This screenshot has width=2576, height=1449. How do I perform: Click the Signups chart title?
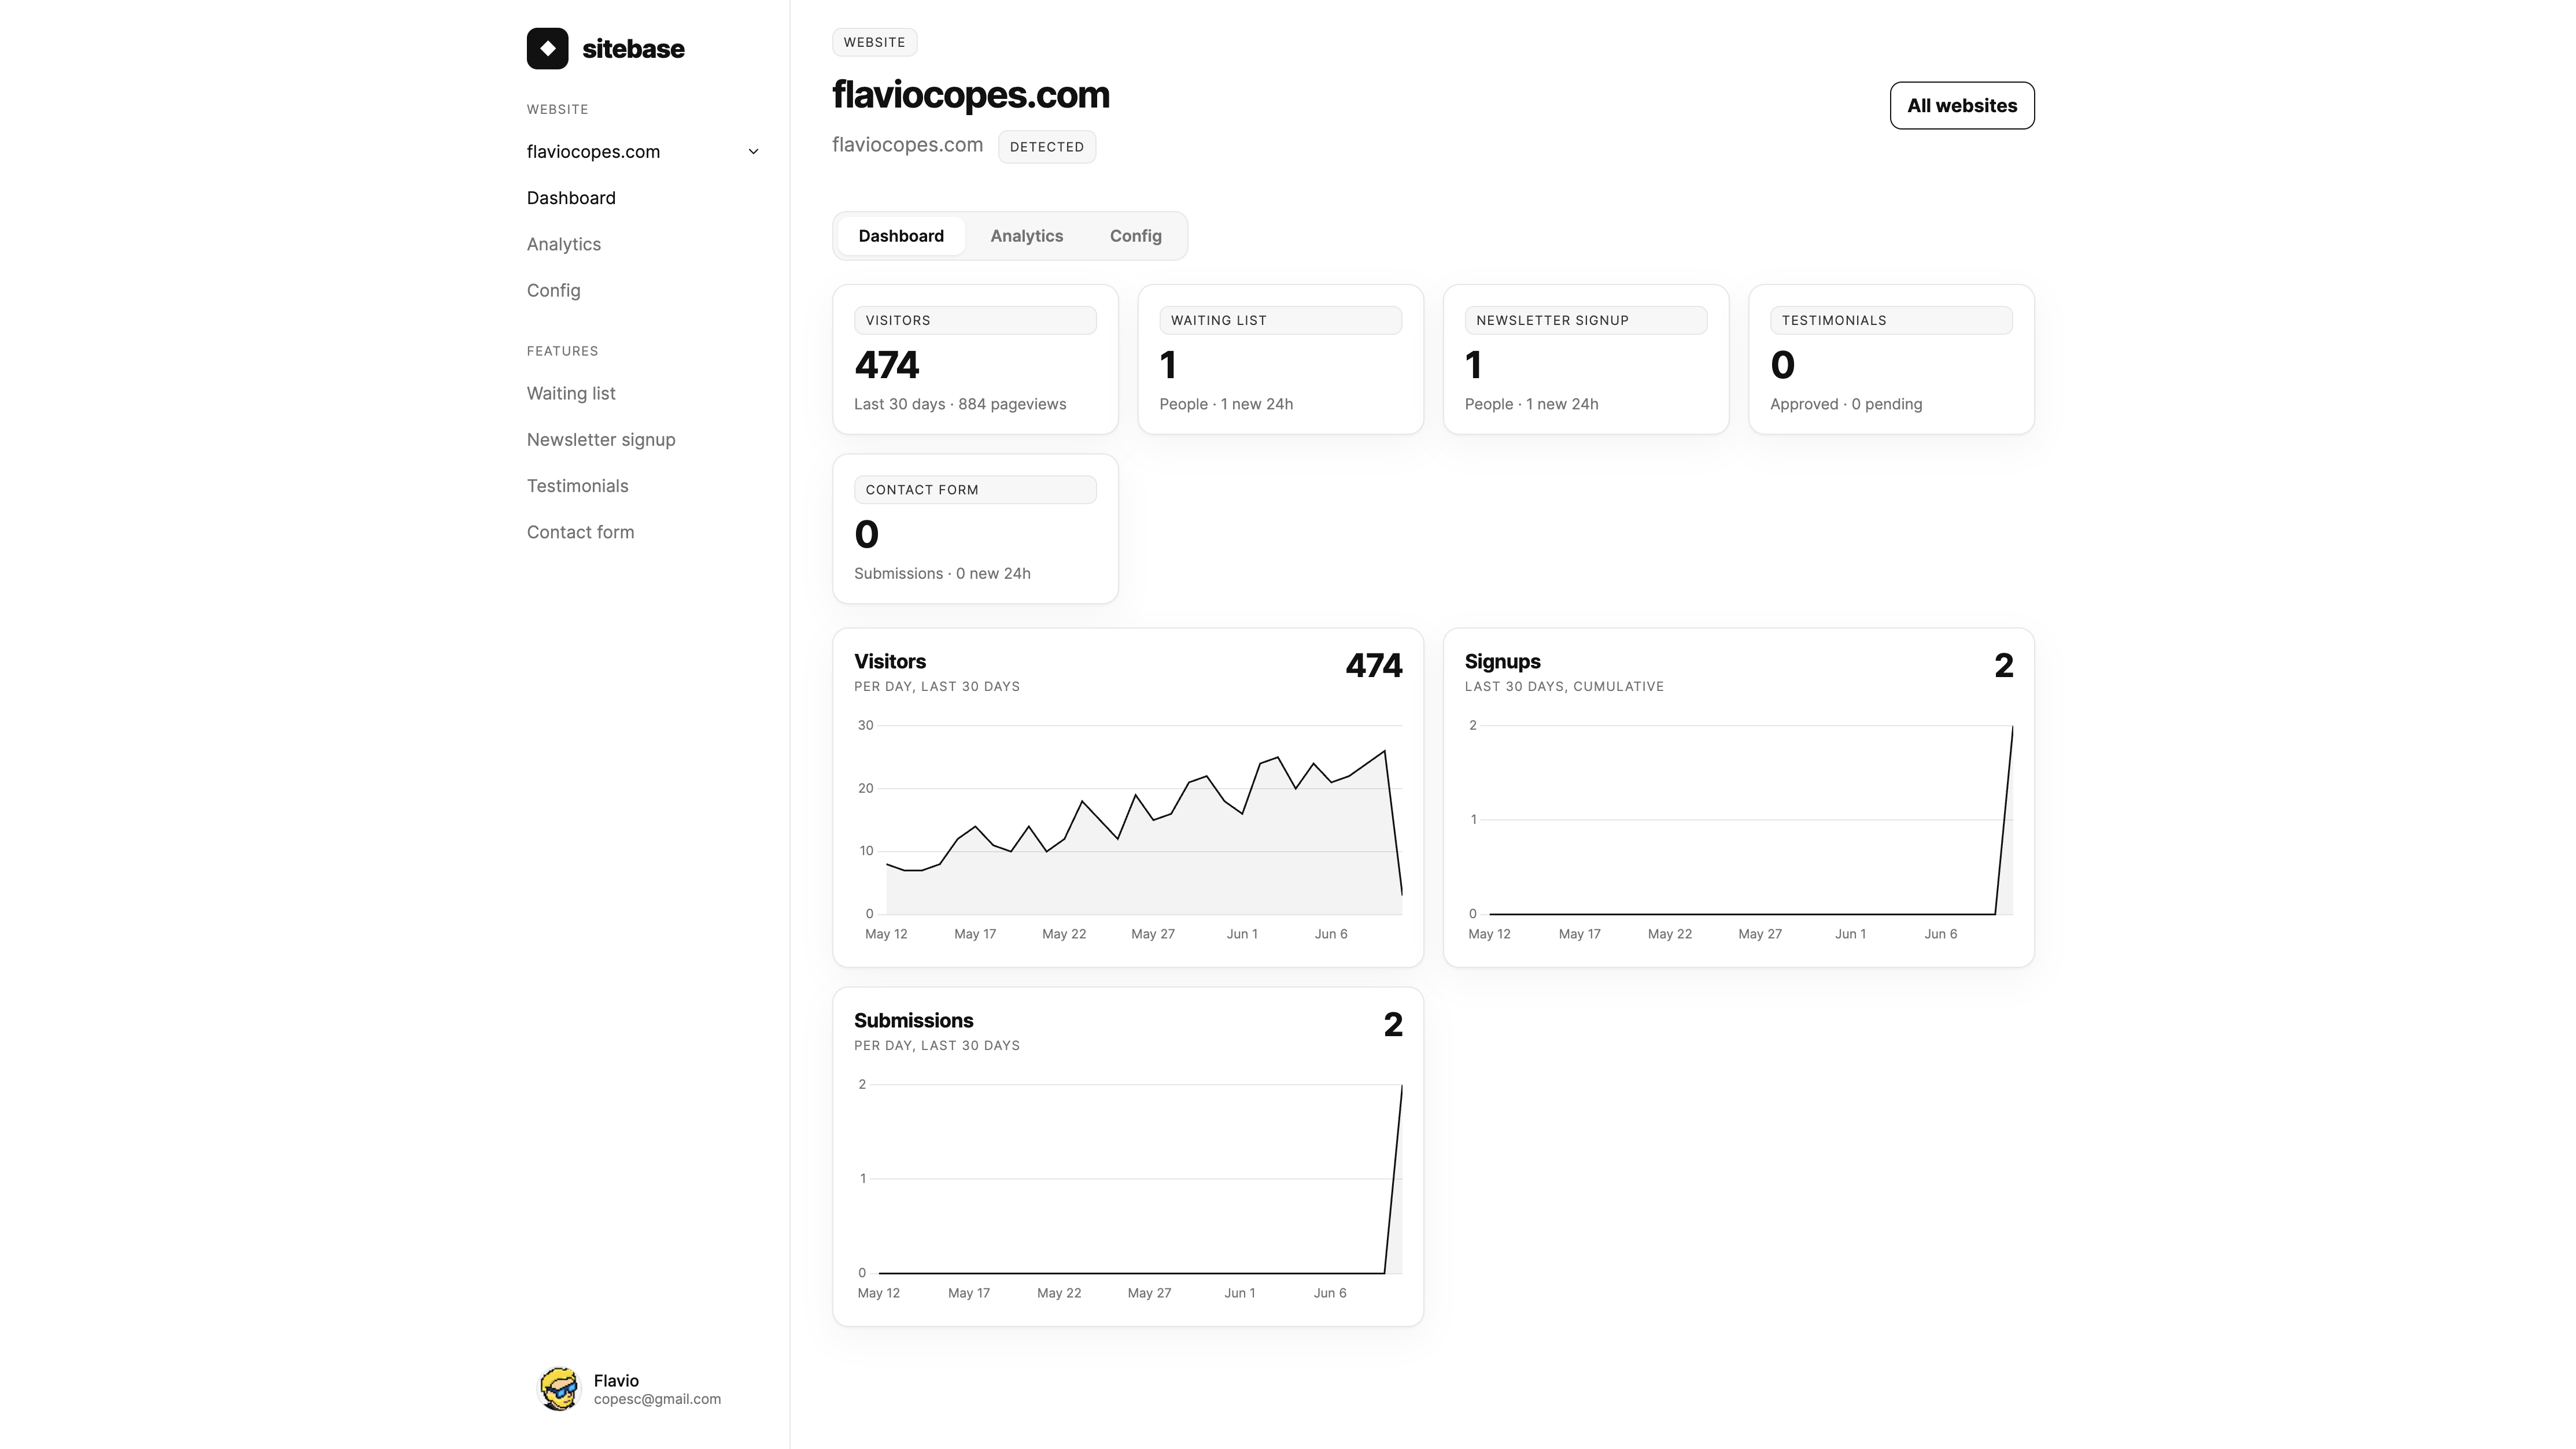[x=1502, y=661]
